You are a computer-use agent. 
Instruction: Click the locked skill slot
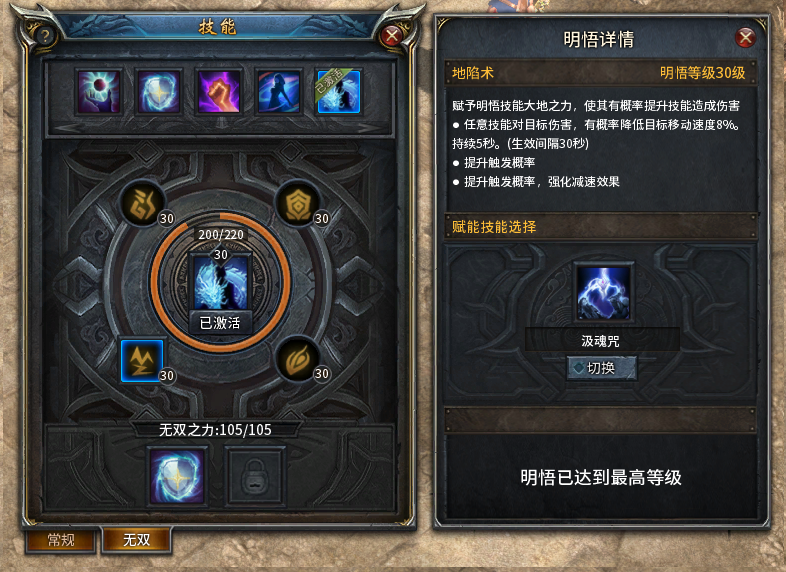(x=255, y=476)
